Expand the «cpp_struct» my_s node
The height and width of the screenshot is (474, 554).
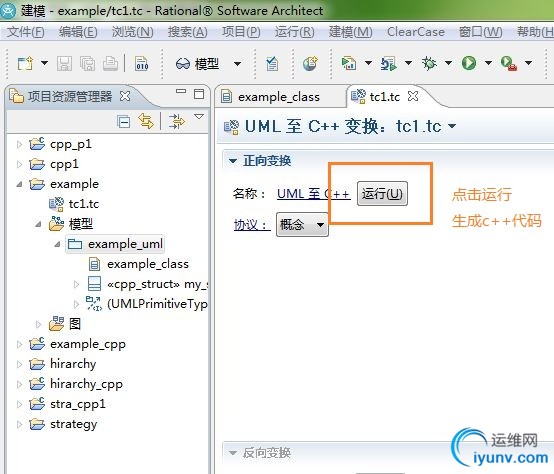[76, 284]
